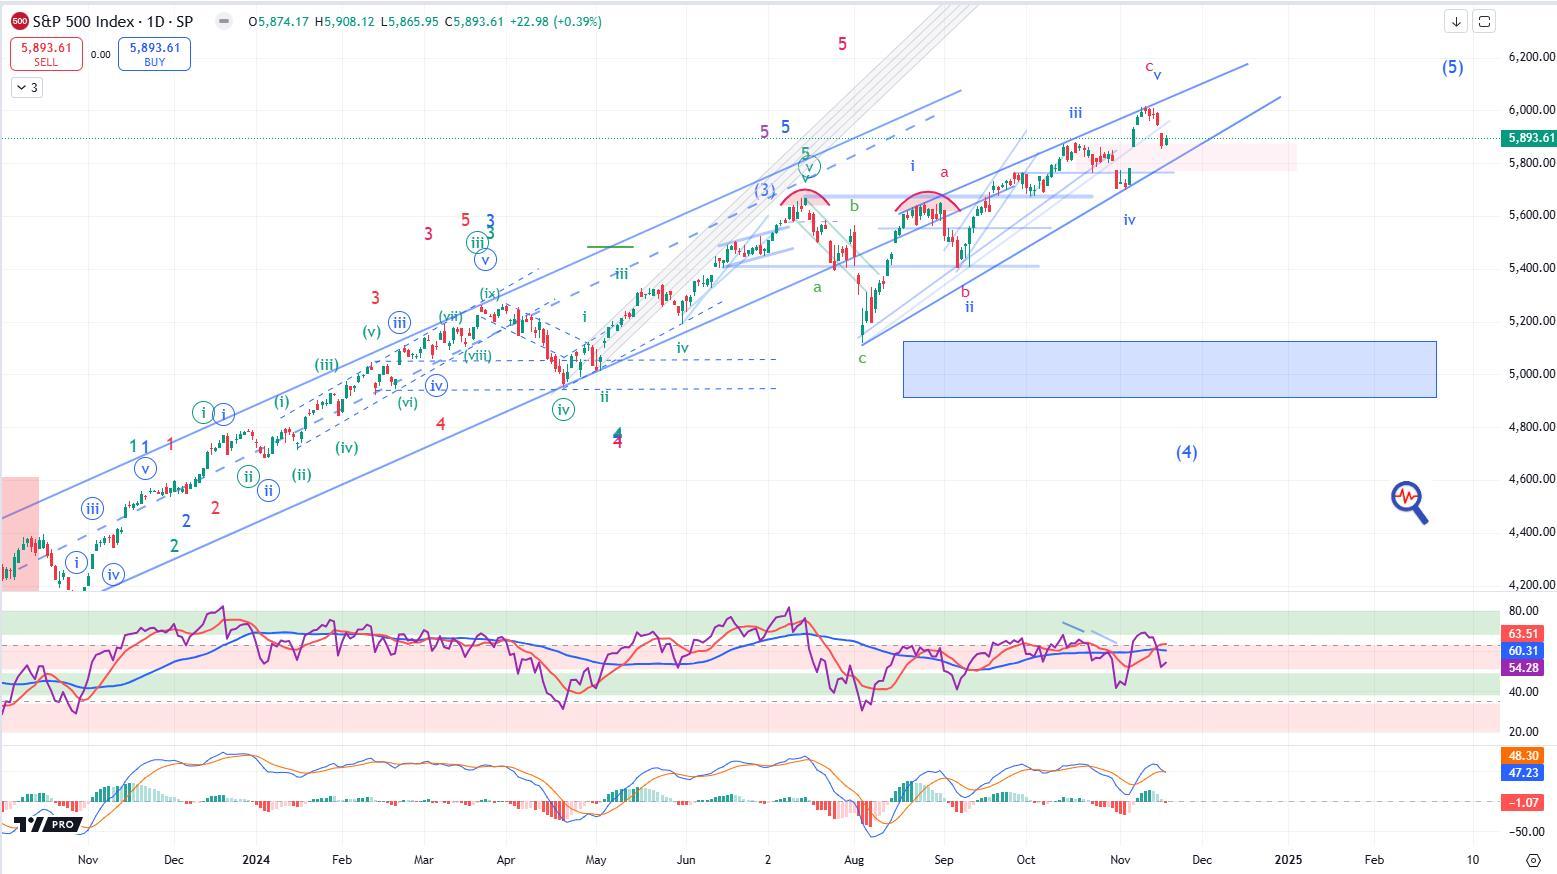Click the Mar label on the time axis
1557x874 pixels.
(424, 860)
